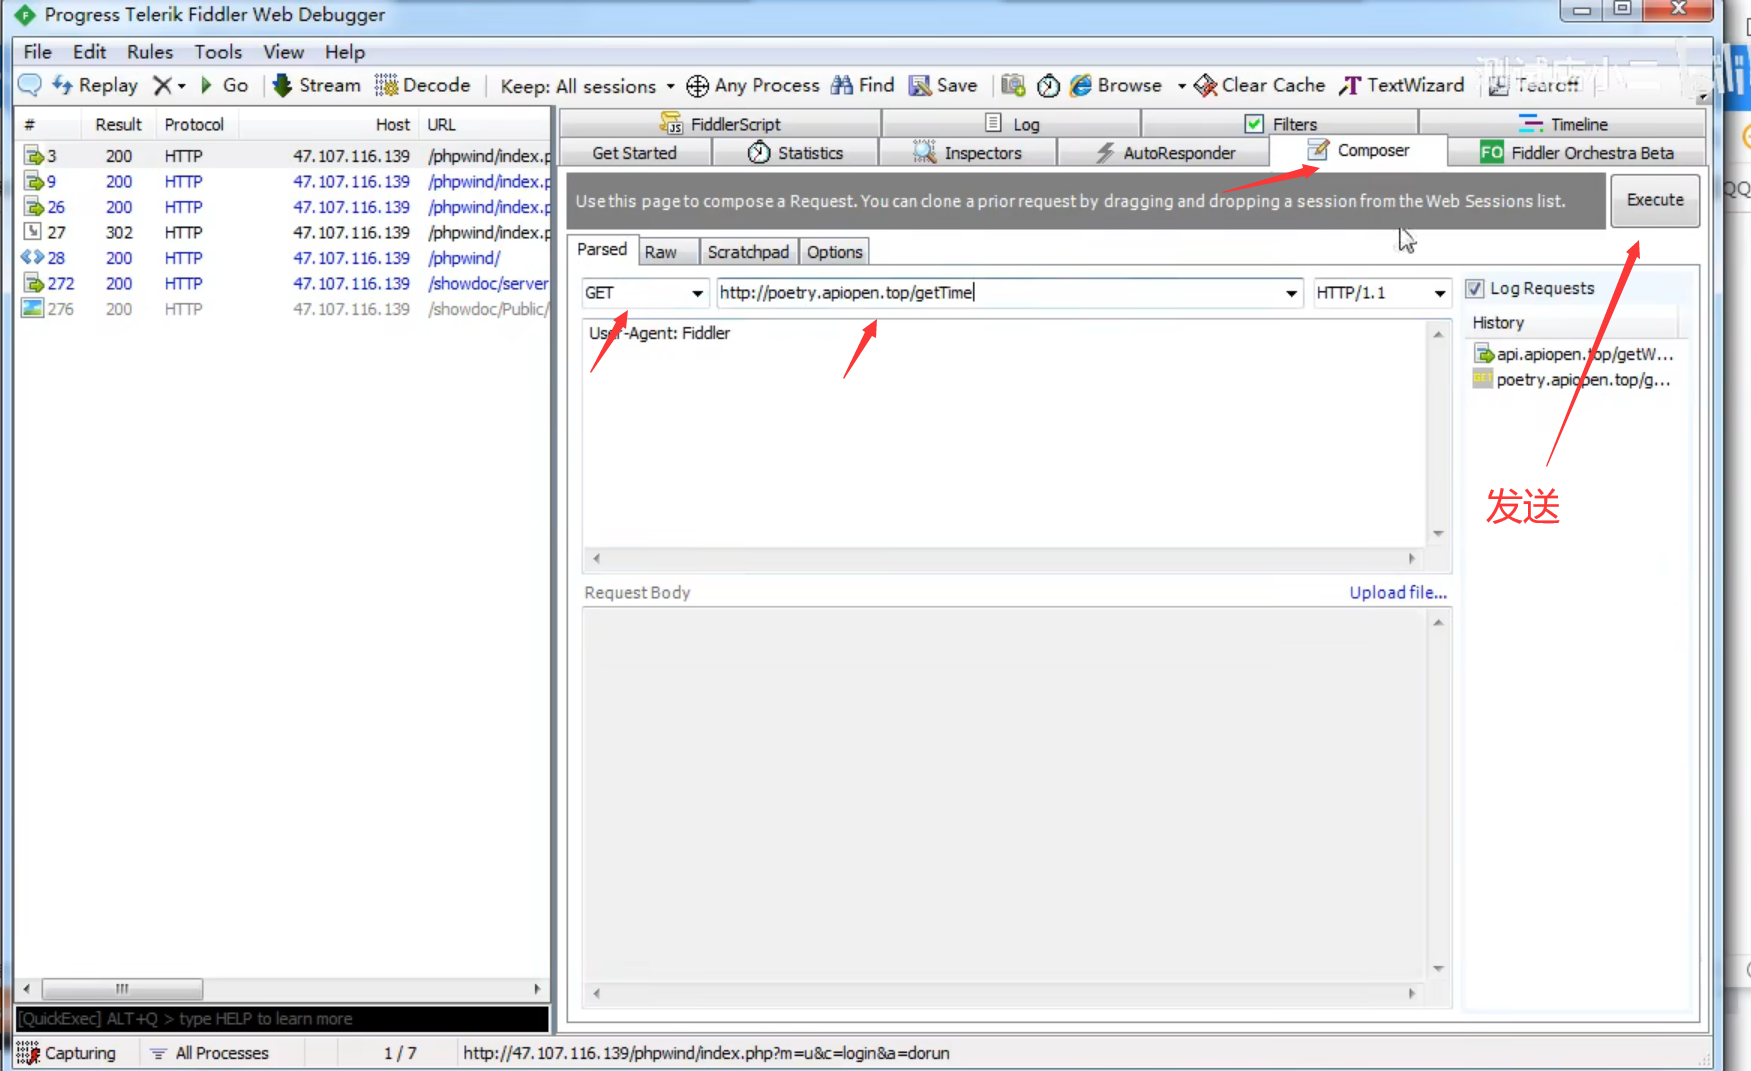Screen dimensions: 1751x1071
Task: Select the Parsed composer sub-tab
Action: pyautogui.click(x=602, y=250)
